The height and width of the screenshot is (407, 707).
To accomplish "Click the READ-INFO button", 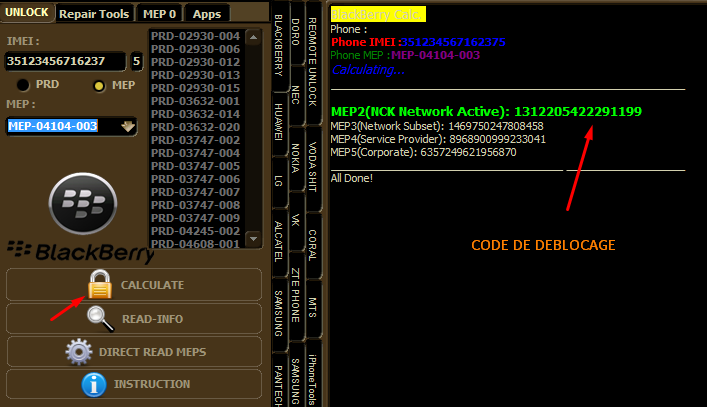I will coord(134,319).
